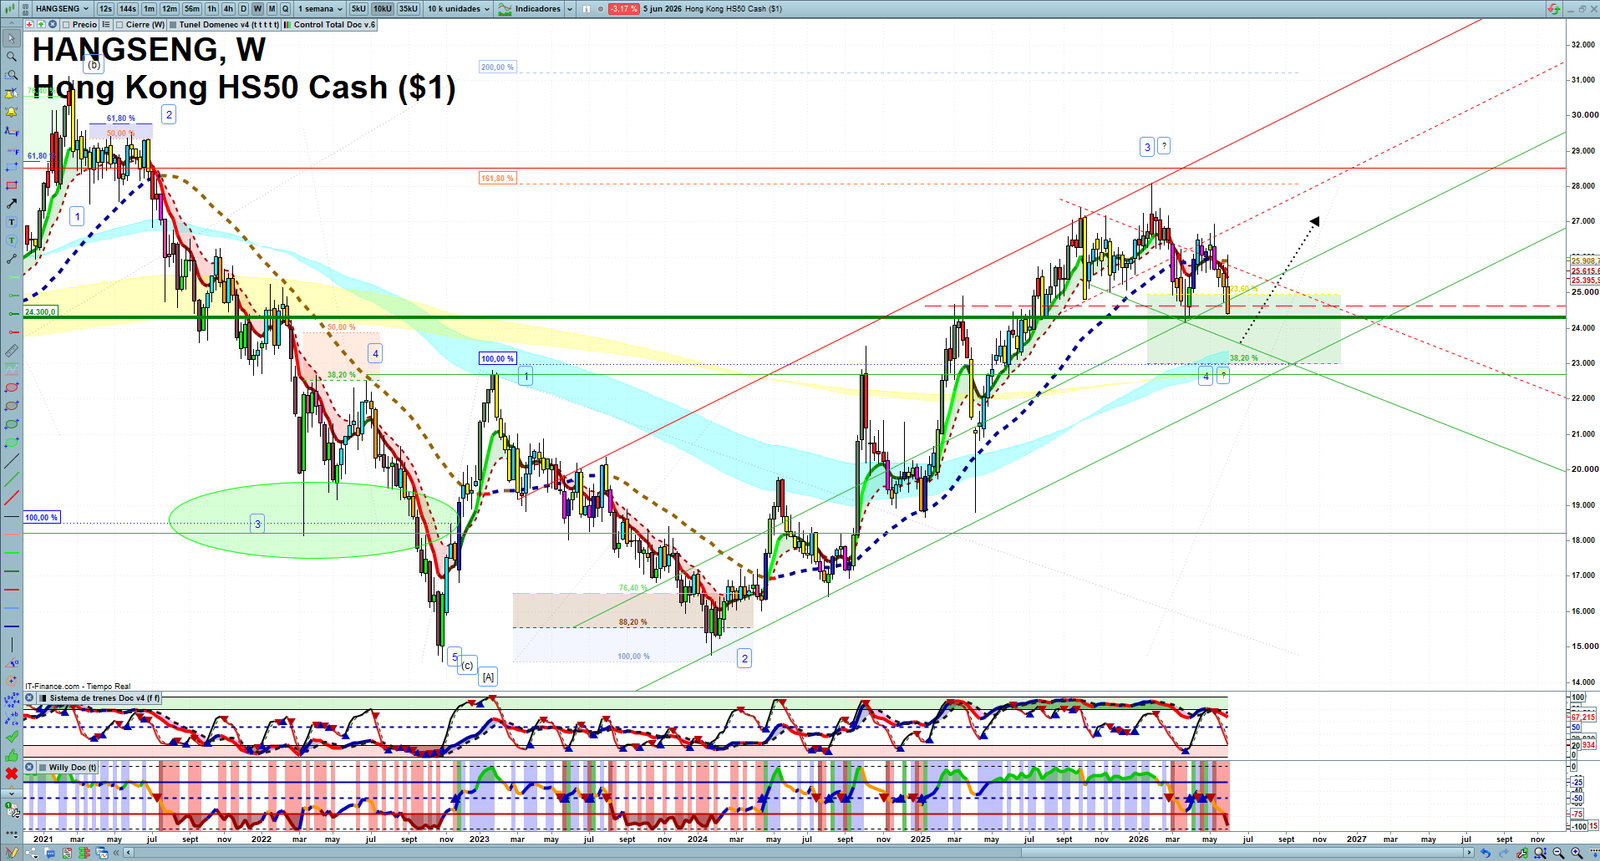Select the 144s timeframe tab

[128, 8]
